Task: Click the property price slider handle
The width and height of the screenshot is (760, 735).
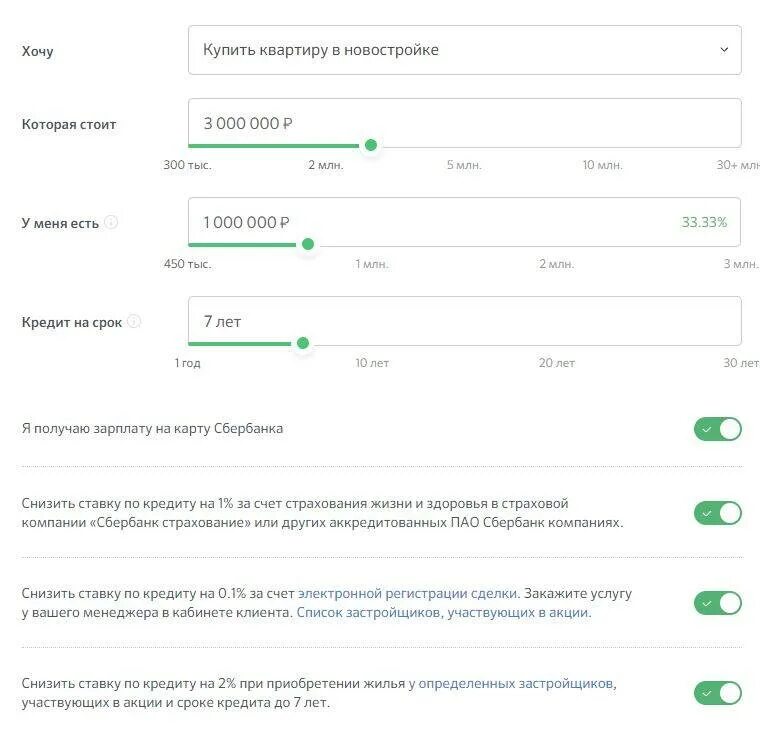Action: click(371, 145)
